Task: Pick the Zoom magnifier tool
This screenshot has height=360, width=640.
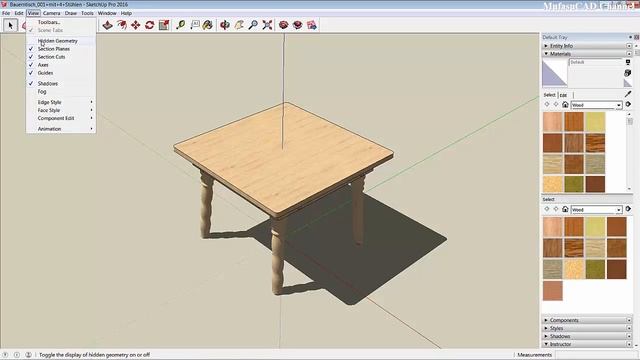Action: [x=253, y=25]
